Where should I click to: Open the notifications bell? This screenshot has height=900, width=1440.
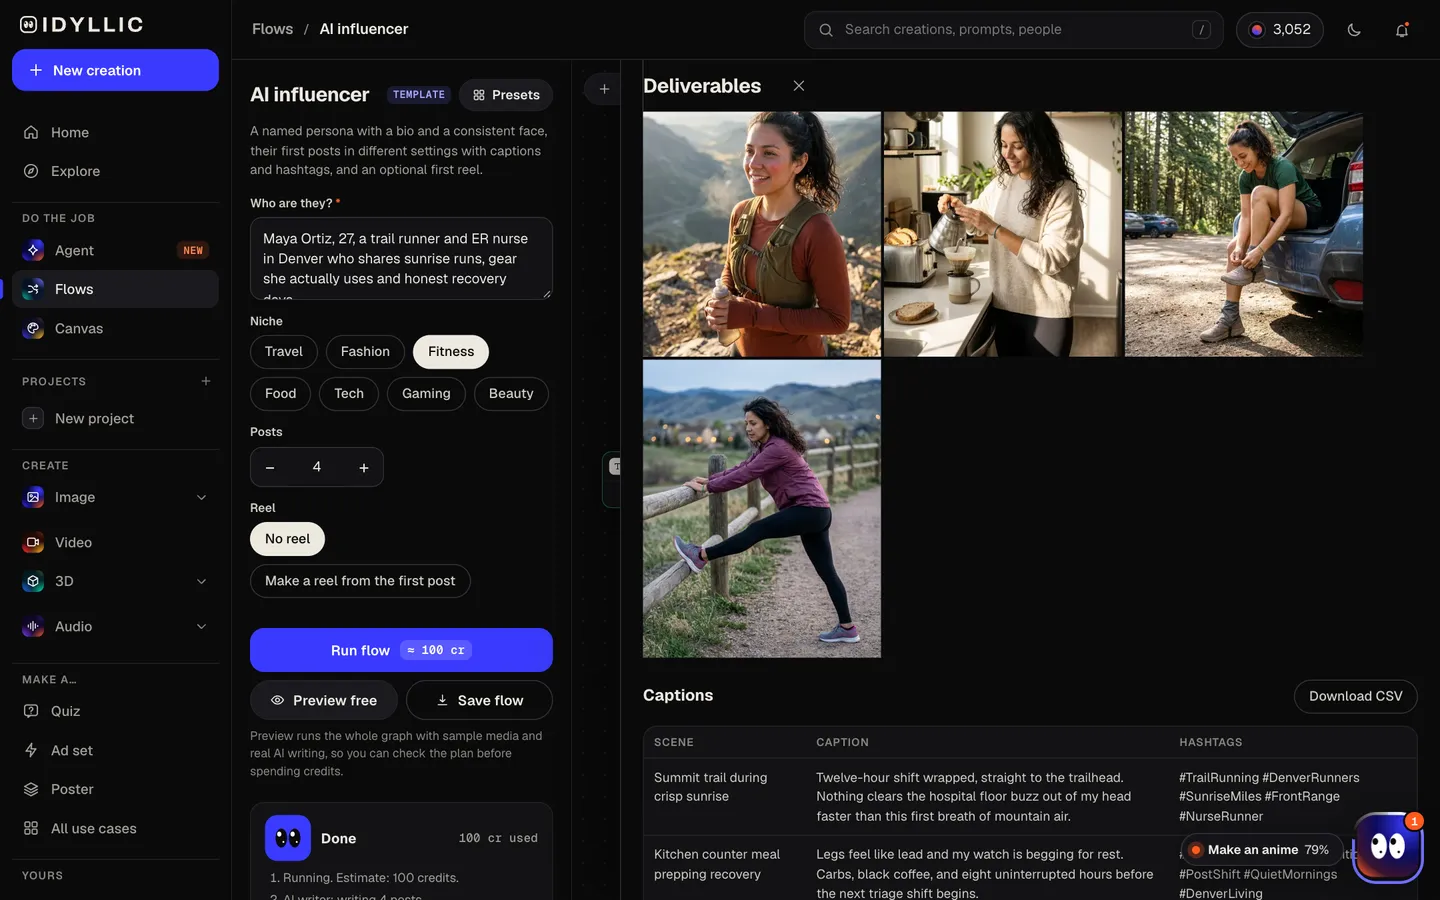click(1402, 30)
